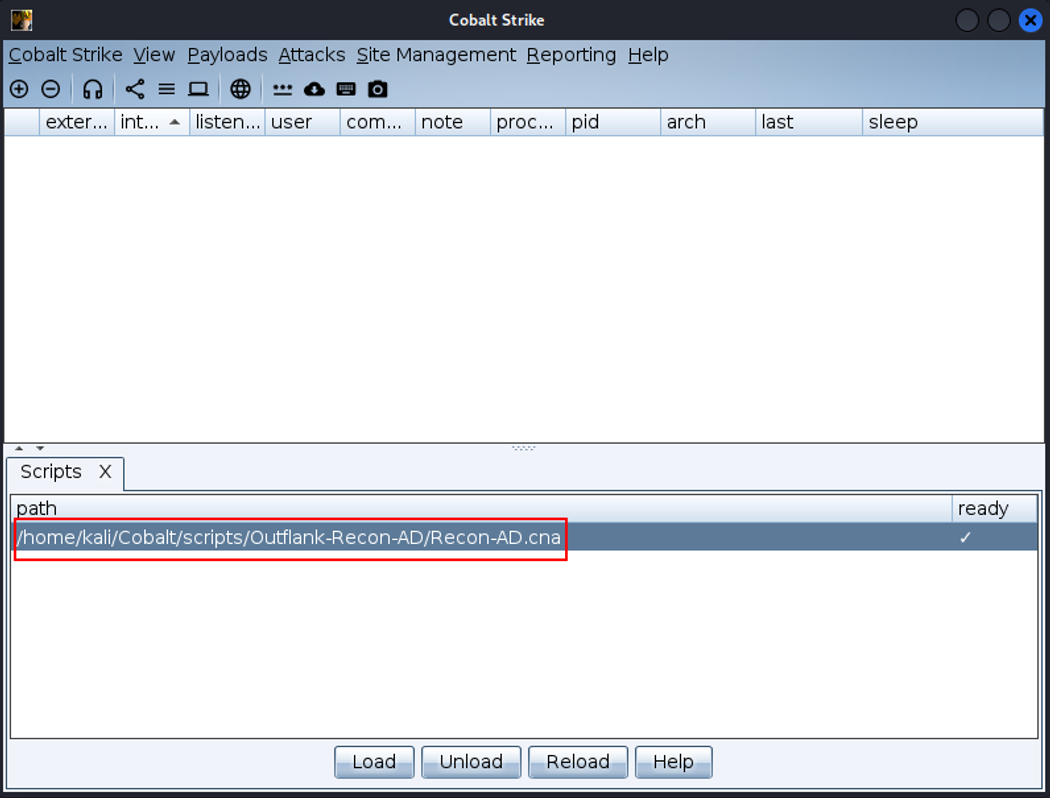Sort sessions by internal column header
The width and height of the screenshot is (1050, 798).
click(x=152, y=123)
